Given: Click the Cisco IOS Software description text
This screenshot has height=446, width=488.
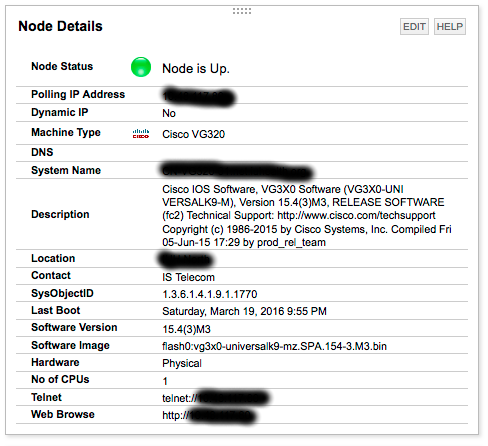Looking at the screenshot, I should pyautogui.click(x=307, y=216).
